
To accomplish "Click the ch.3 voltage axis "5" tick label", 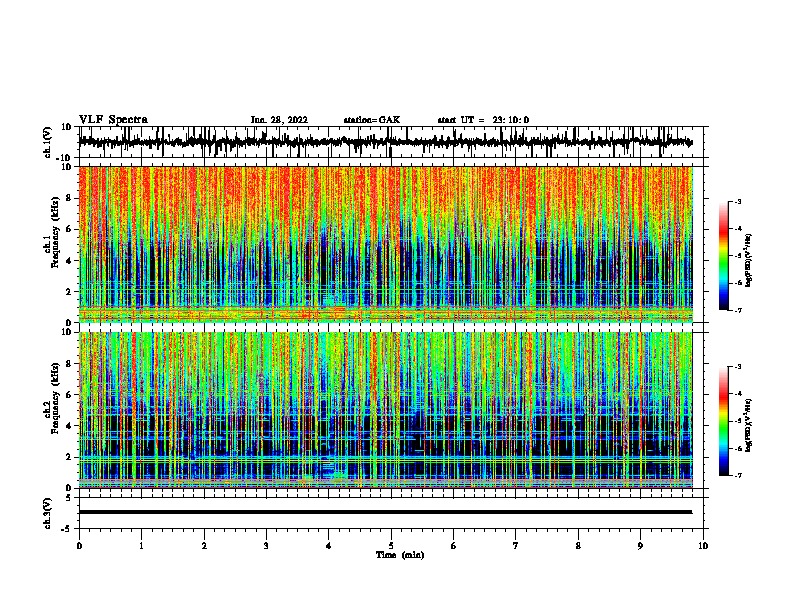I will (x=69, y=498).
